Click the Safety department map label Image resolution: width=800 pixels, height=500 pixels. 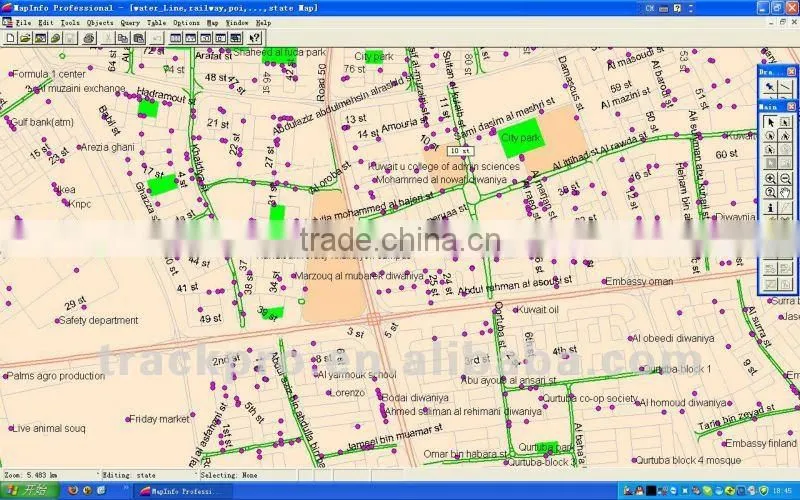tap(98, 320)
